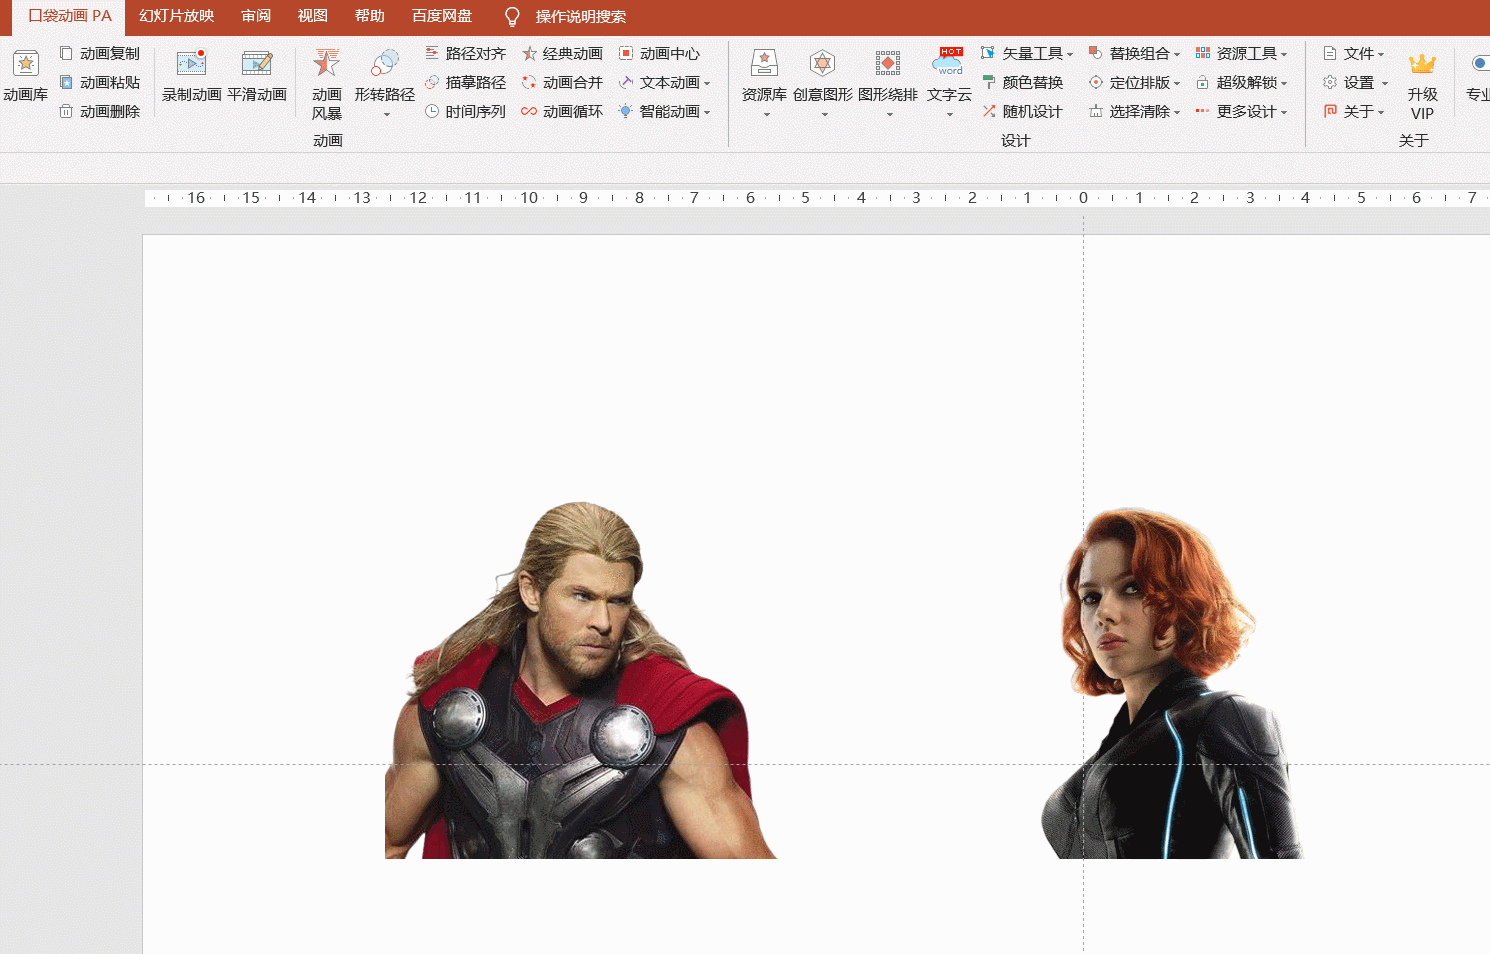This screenshot has width=1490, height=954.
Task: Click 路径对齐 path alignment
Action: (x=465, y=54)
